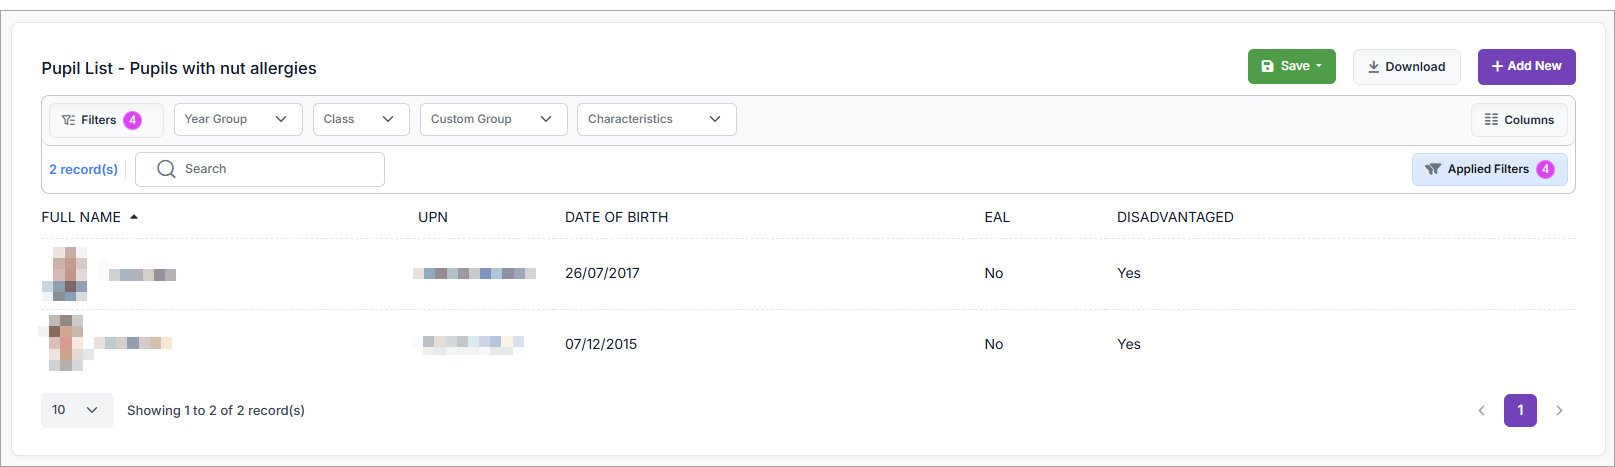Go to the next page arrow
The width and height of the screenshot is (1615, 467).
pyautogui.click(x=1559, y=411)
